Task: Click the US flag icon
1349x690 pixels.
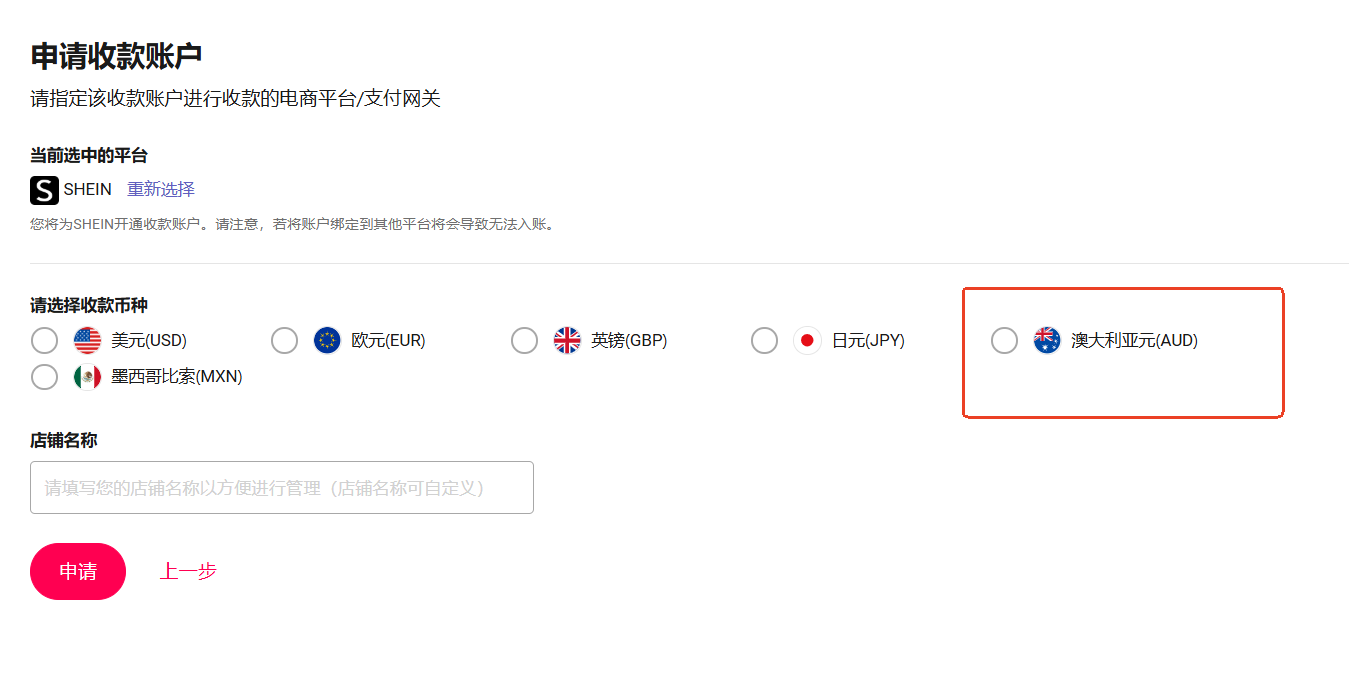Action: [x=88, y=341]
